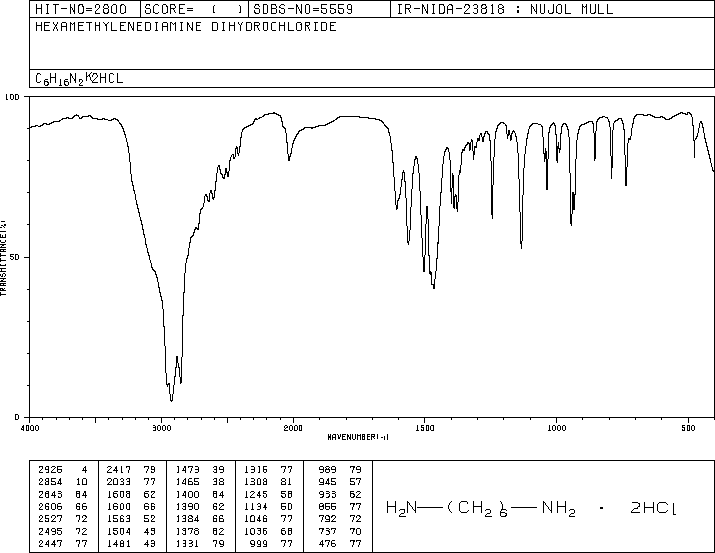
Task: Click peak table entry 2033
Action: [x=119, y=482]
